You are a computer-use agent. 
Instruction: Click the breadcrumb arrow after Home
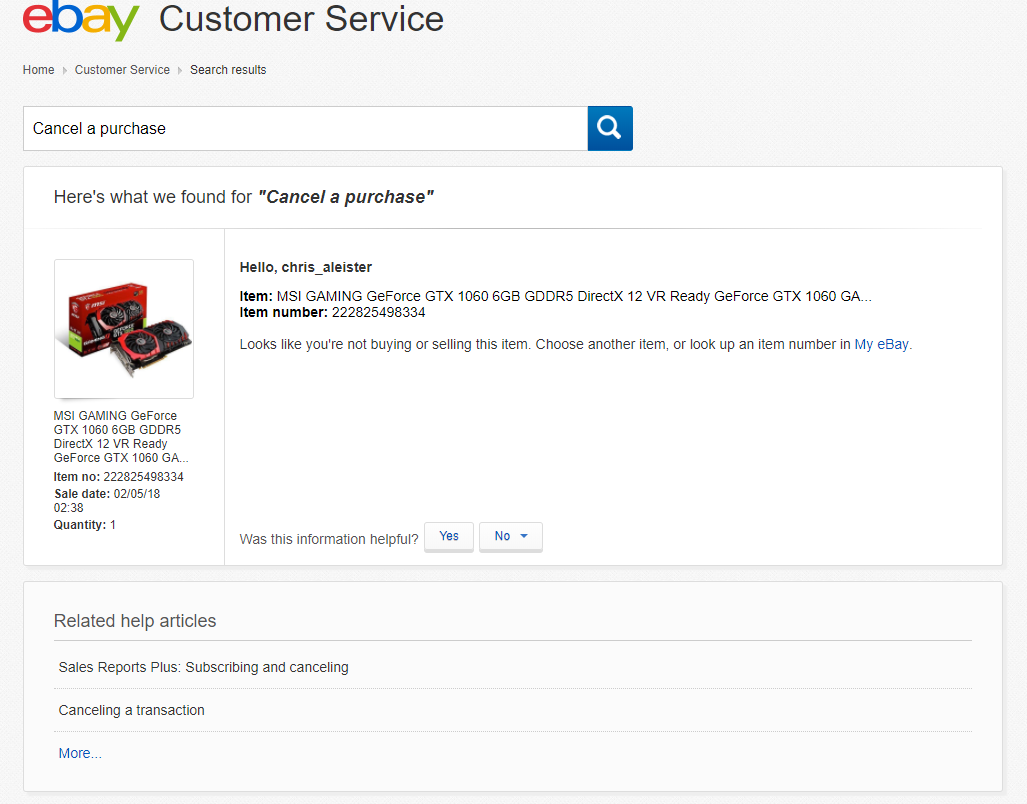65,70
